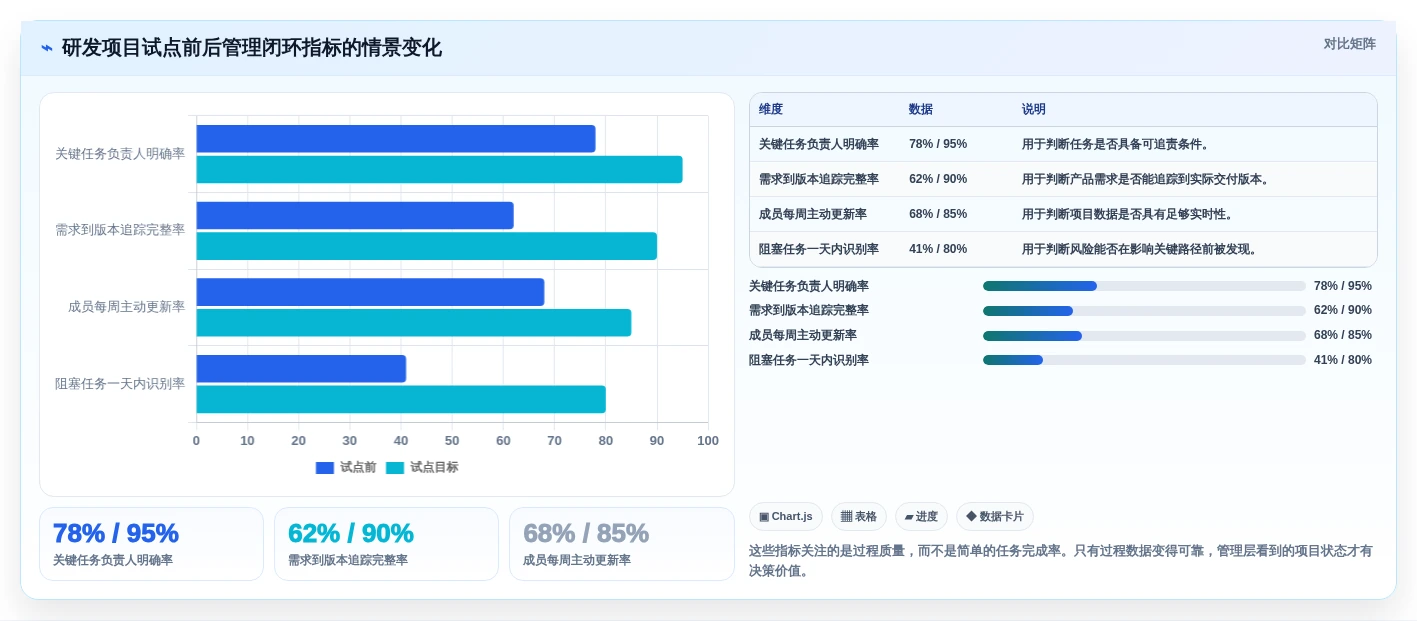Viewport: 1417px width, 621px height.
Task: Click the lightning icon beside the title
Action: point(47,48)
